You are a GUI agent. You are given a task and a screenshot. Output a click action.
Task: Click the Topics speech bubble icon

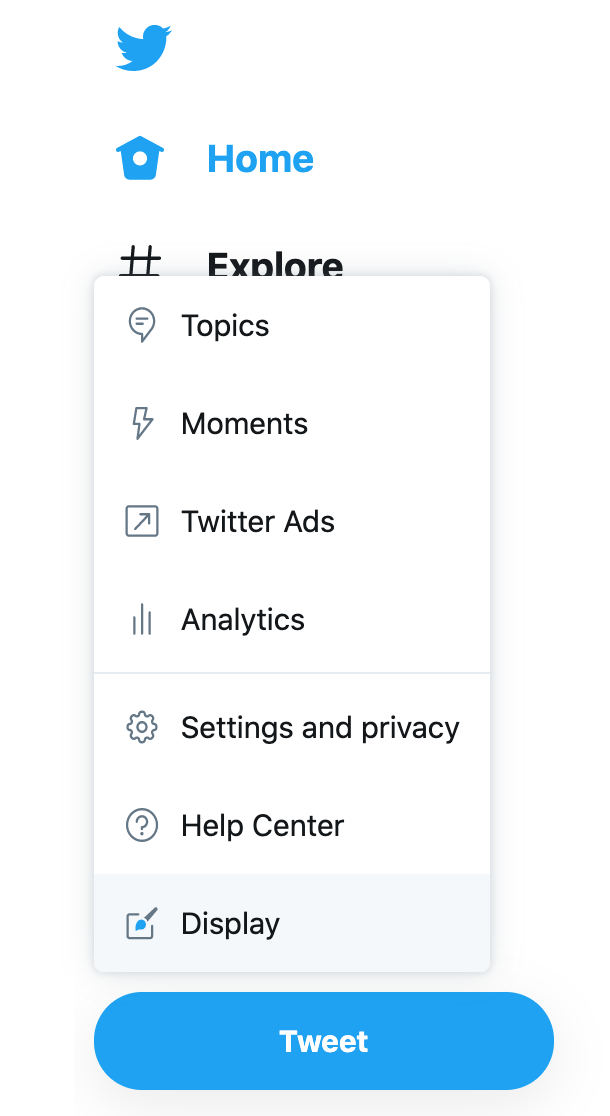point(142,324)
